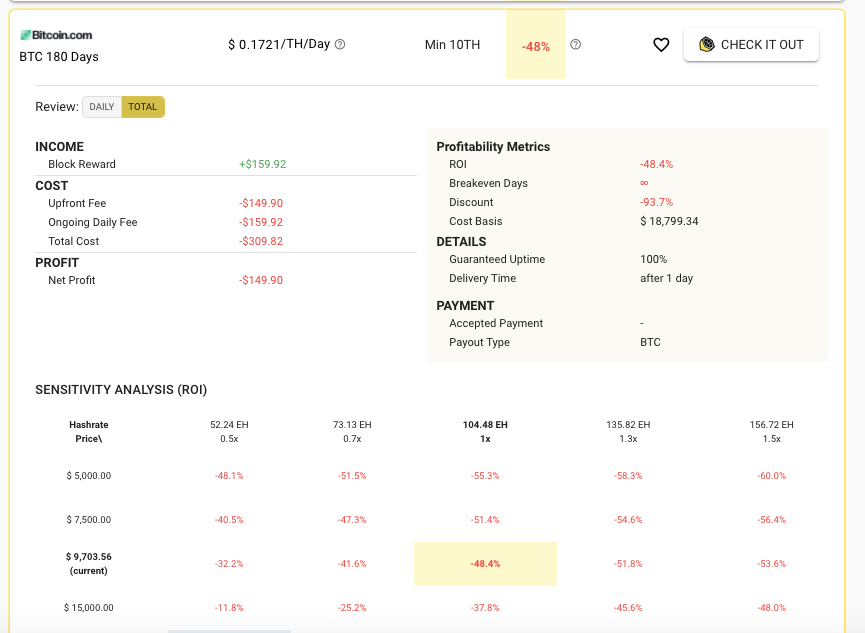The image size is (865, 633).
Task: Switch review to DAILY
Action: click(x=102, y=107)
